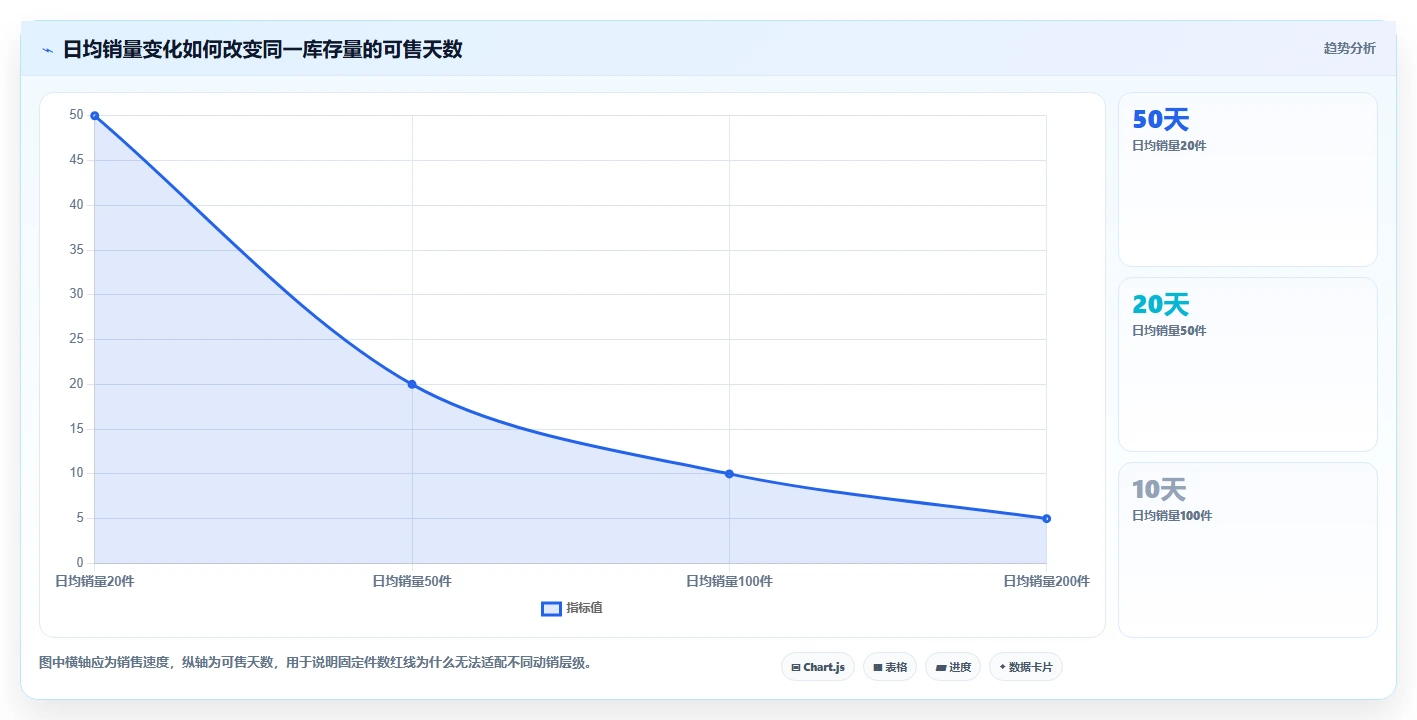Click x-axis label 日均销量200件
This screenshot has width=1417, height=720.
[1046, 581]
